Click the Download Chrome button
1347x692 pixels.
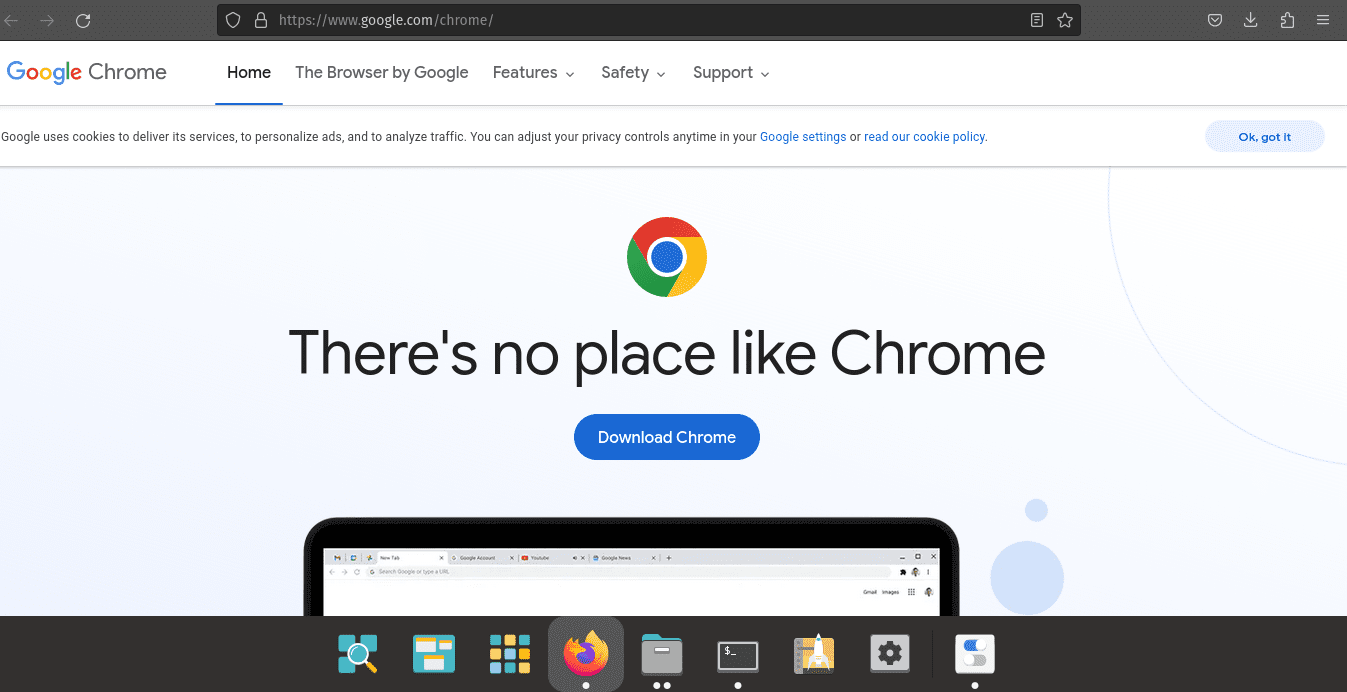point(667,437)
